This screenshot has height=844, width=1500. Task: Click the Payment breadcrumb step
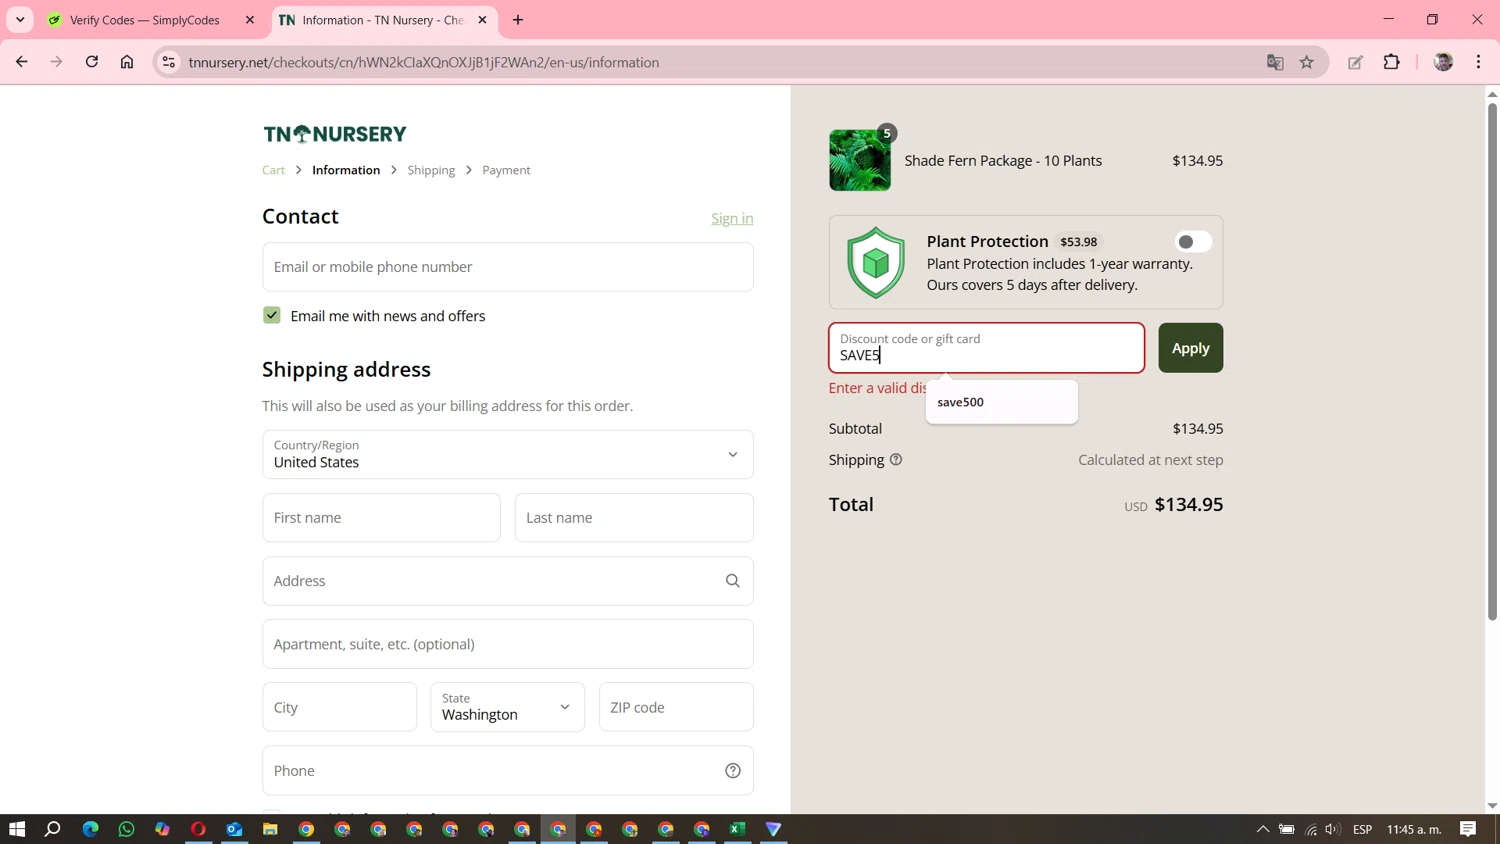[506, 170]
